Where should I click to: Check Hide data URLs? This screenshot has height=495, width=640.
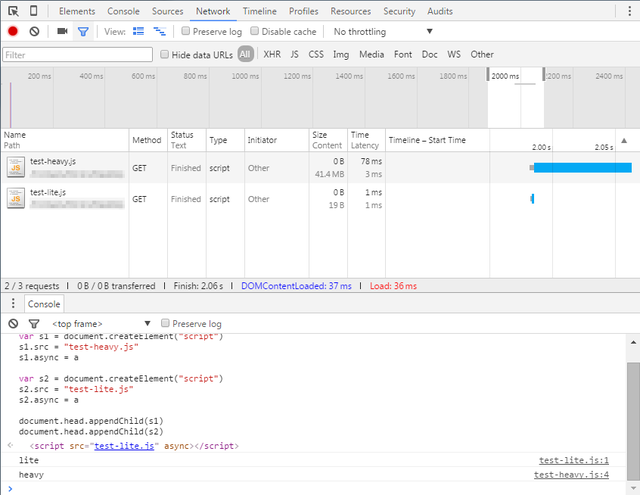click(164, 54)
